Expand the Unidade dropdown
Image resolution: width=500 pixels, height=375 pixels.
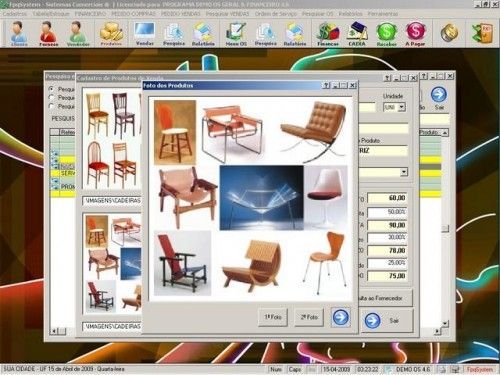click(402, 107)
